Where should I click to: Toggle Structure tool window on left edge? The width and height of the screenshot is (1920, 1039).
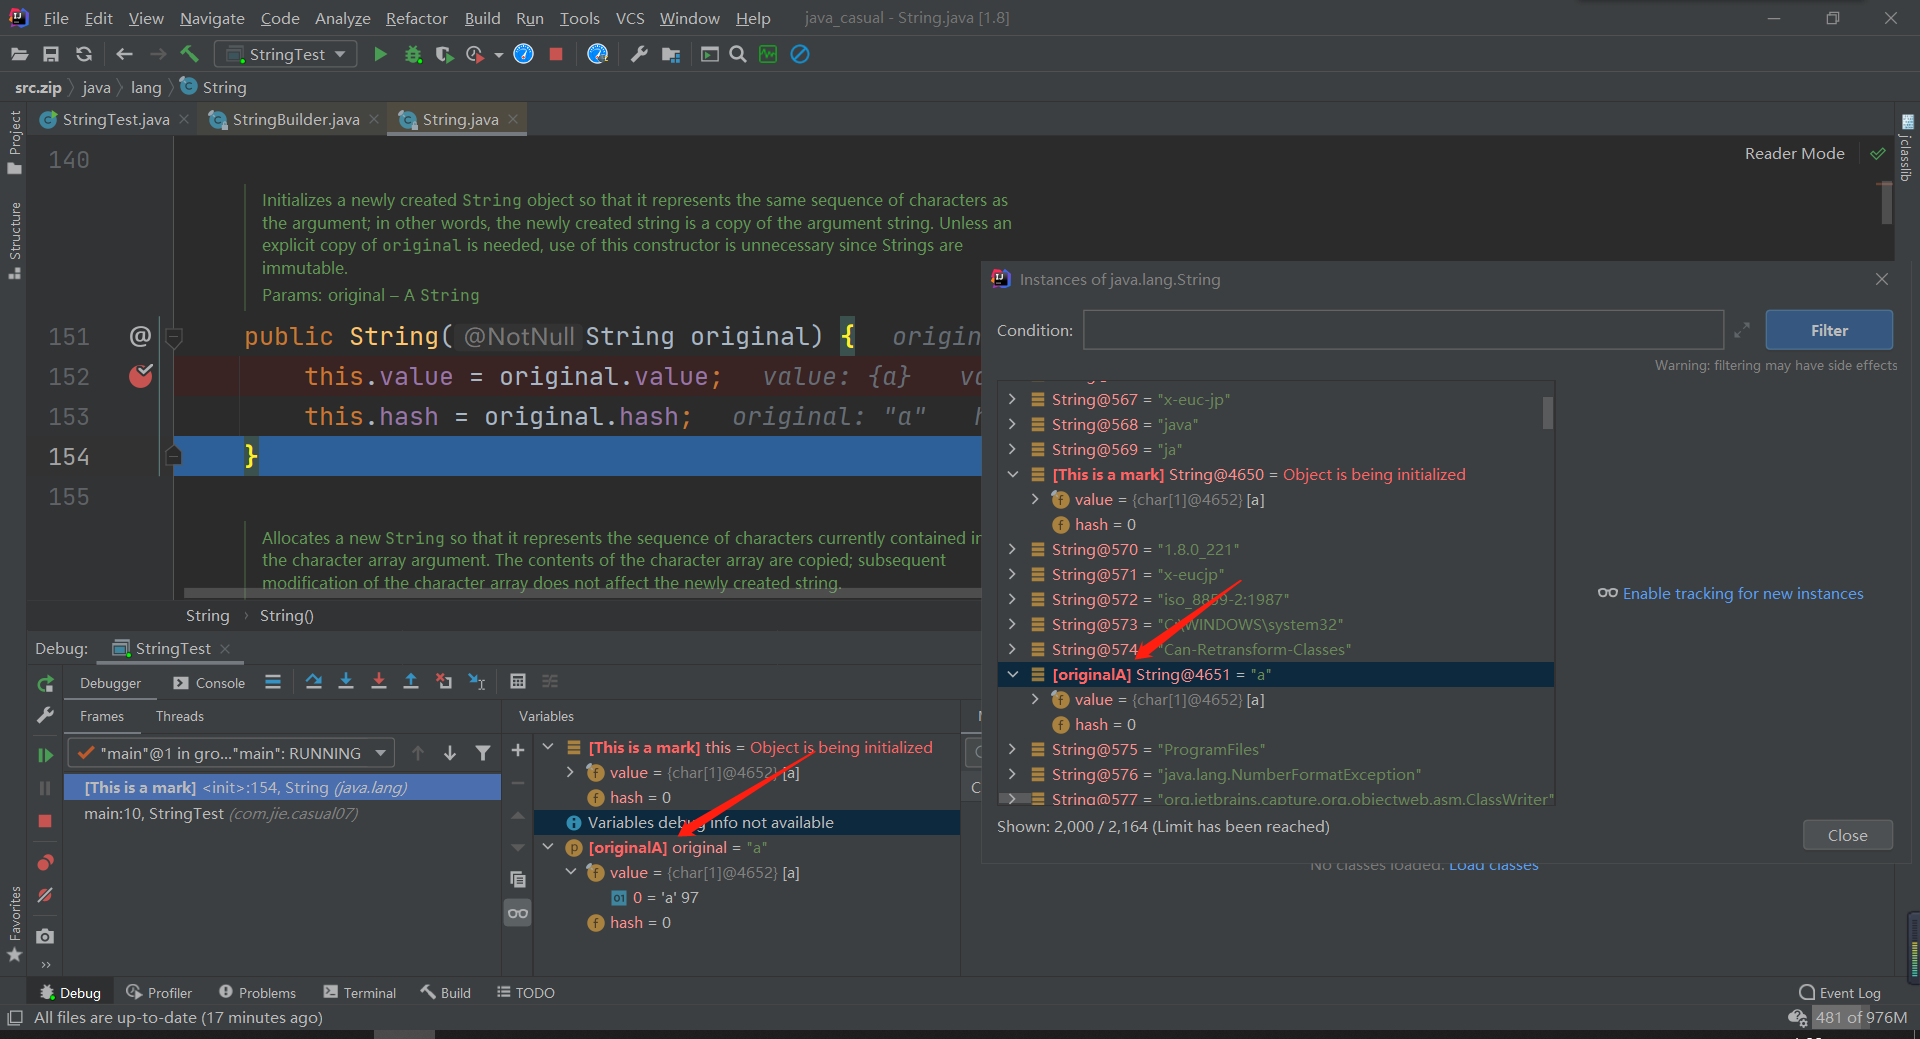click(x=14, y=240)
